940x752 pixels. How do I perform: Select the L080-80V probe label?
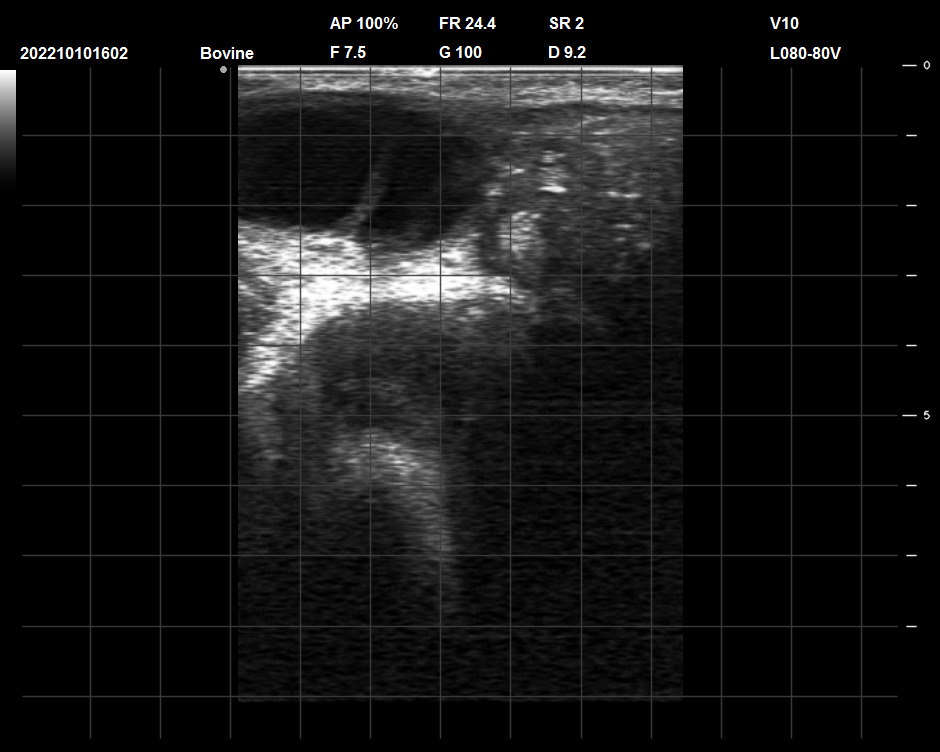click(805, 53)
